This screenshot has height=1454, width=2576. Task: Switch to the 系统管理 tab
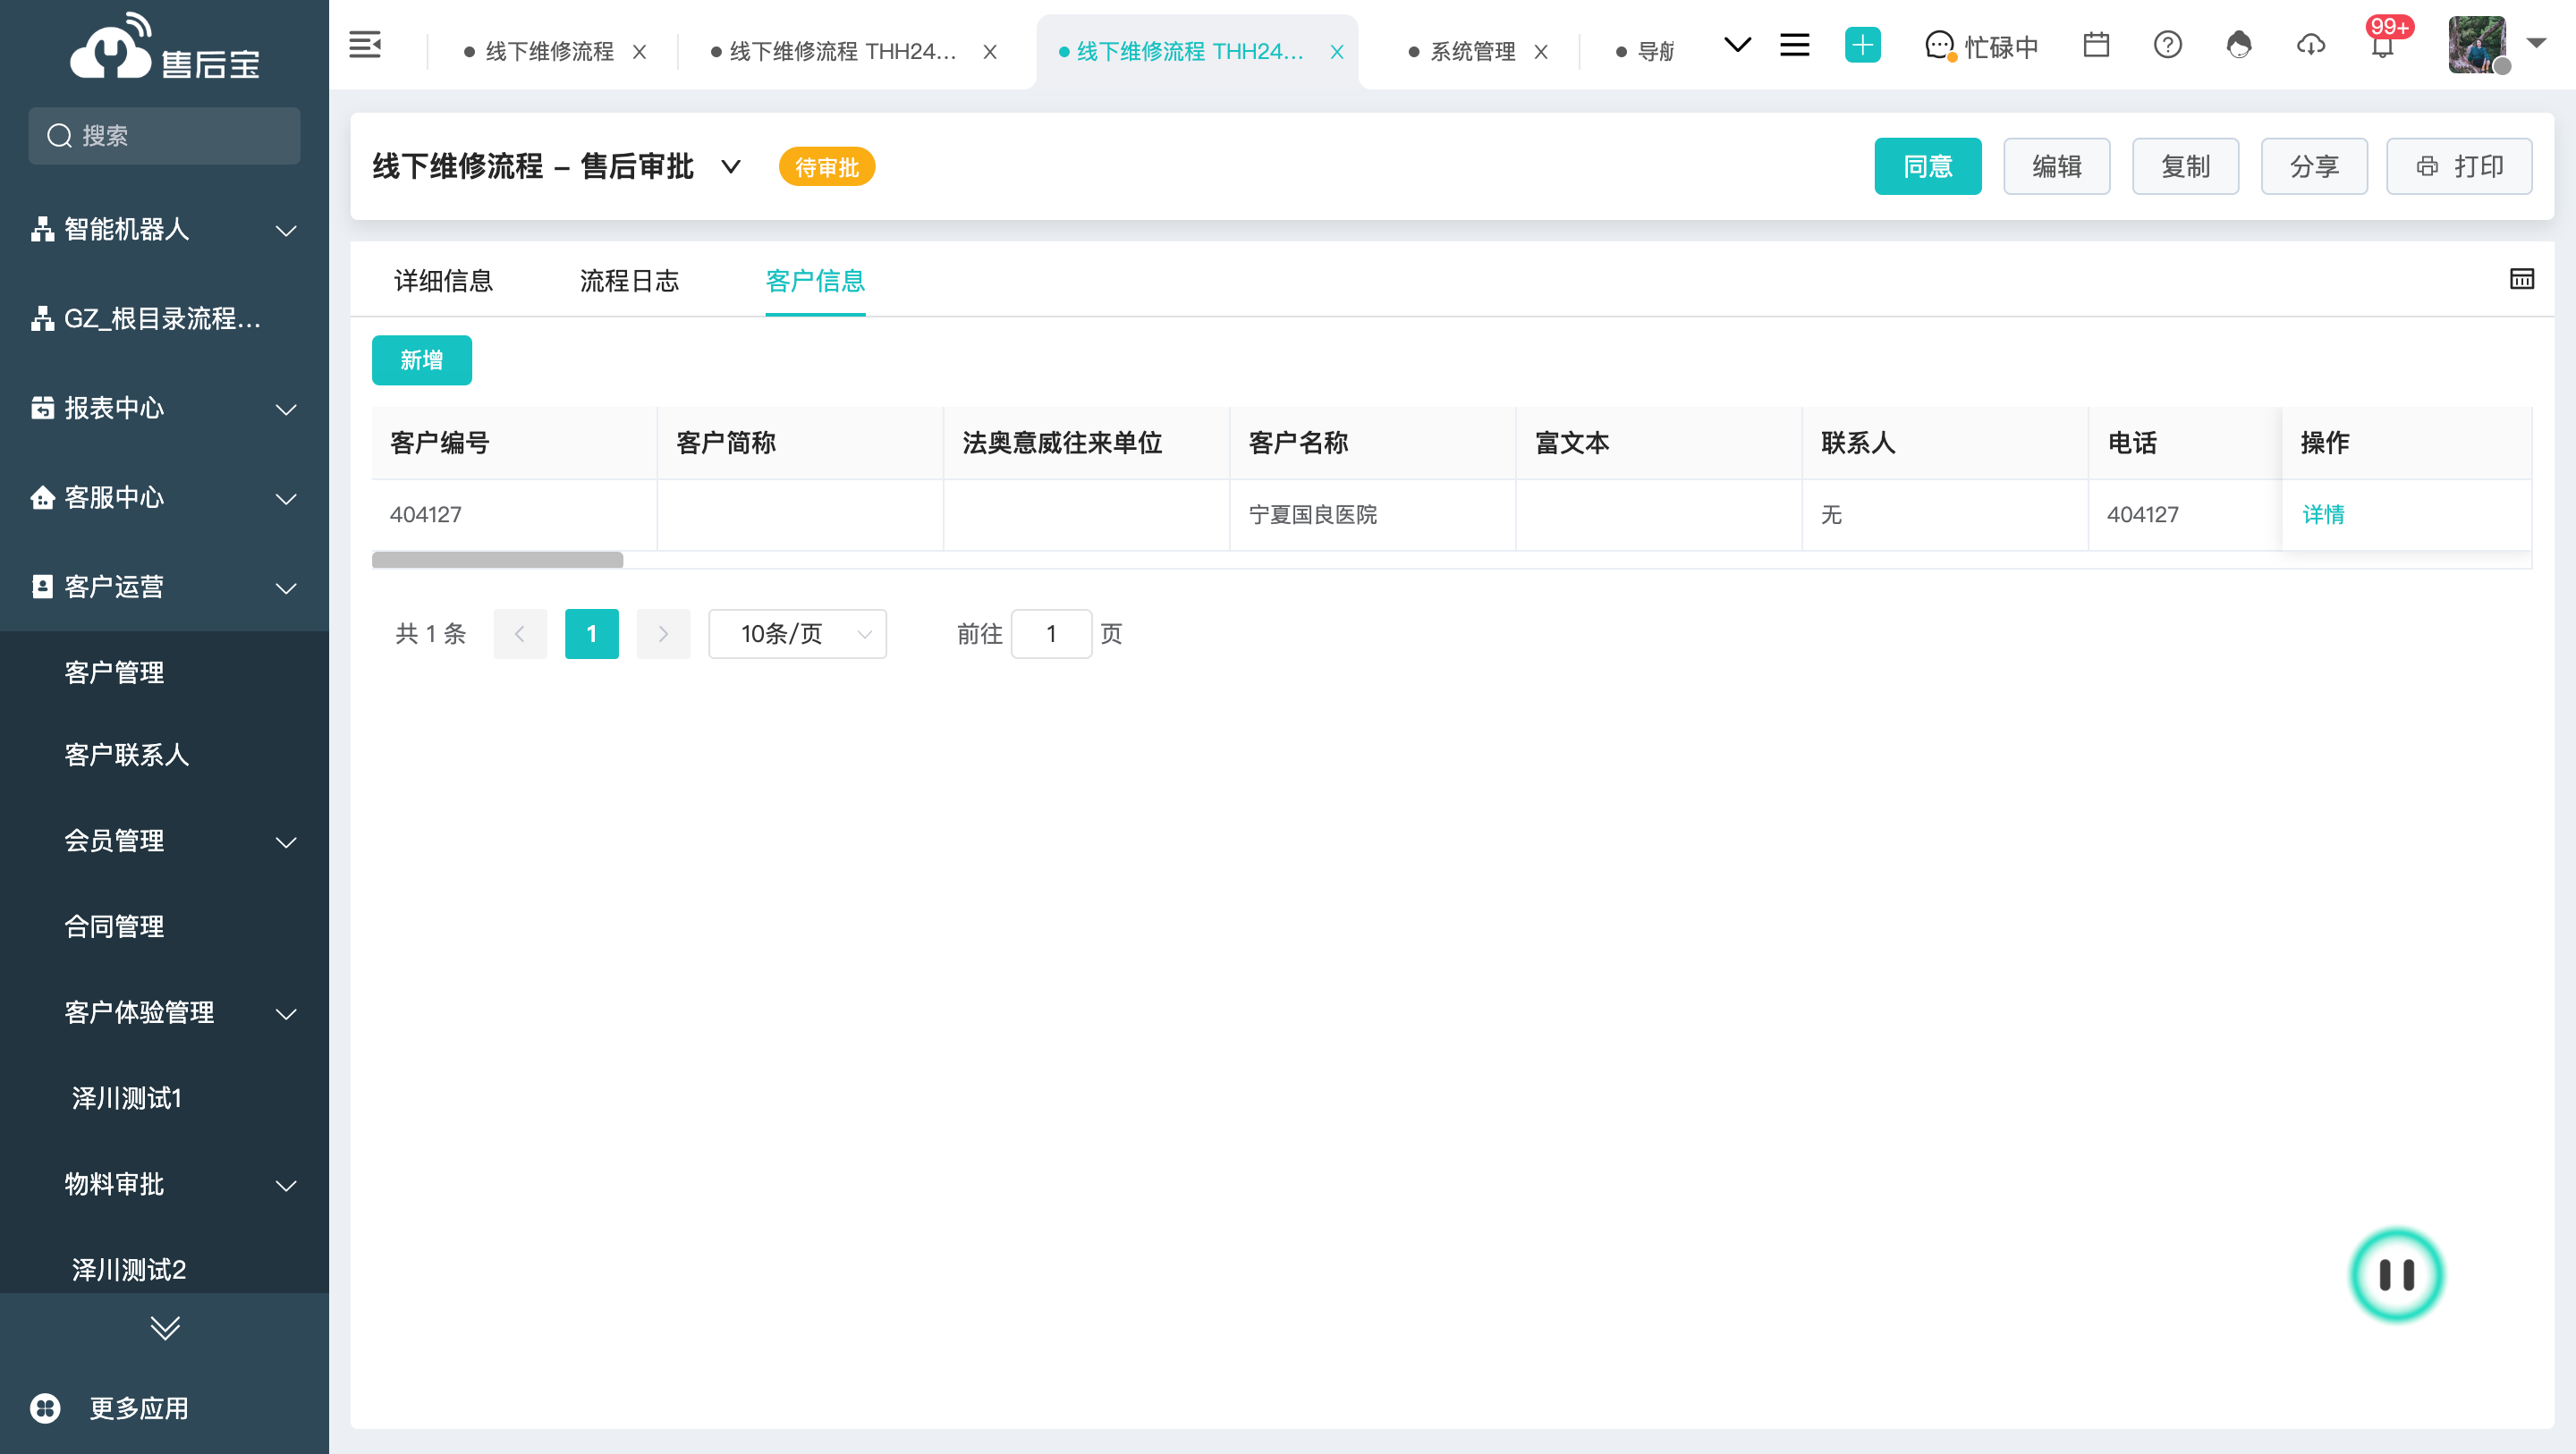click(1472, 52)
